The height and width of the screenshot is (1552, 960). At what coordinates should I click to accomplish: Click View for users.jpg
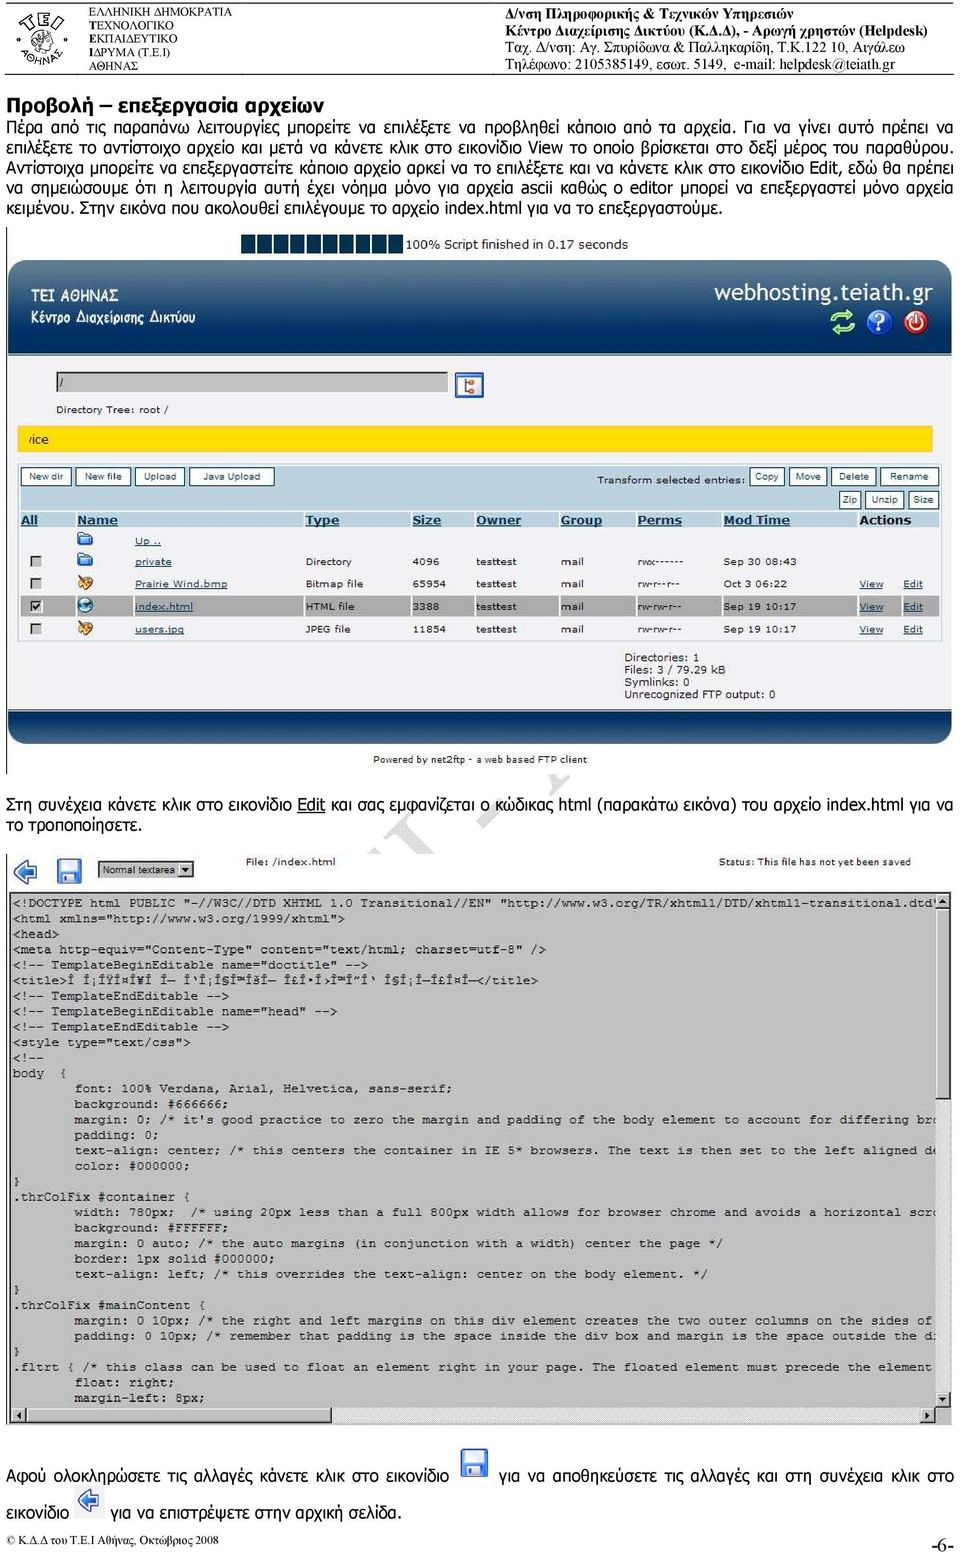tap(871, 629)
